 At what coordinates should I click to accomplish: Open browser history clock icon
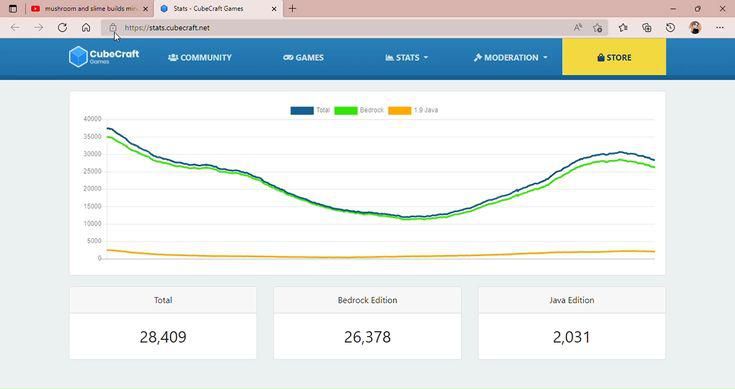[670, 28]
